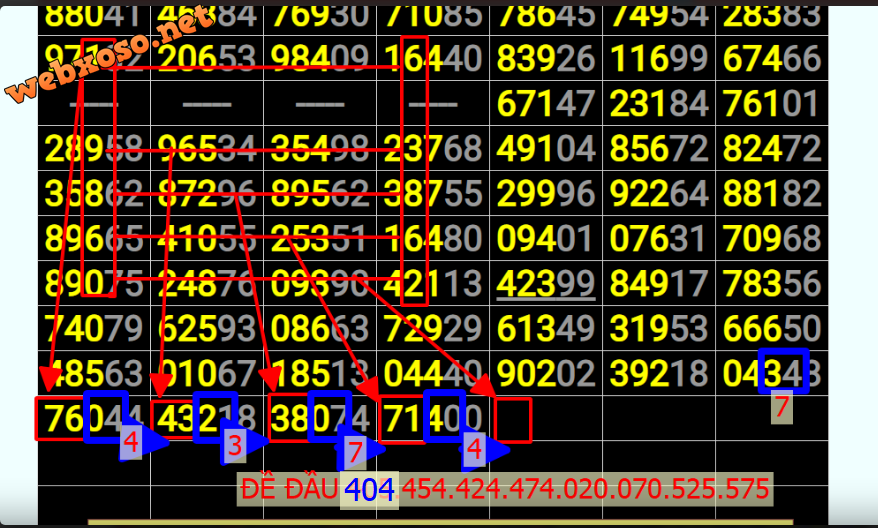Select the cell with 83926
The height and width of the screenshot is (528, 878).
click(x=546, y=58)
